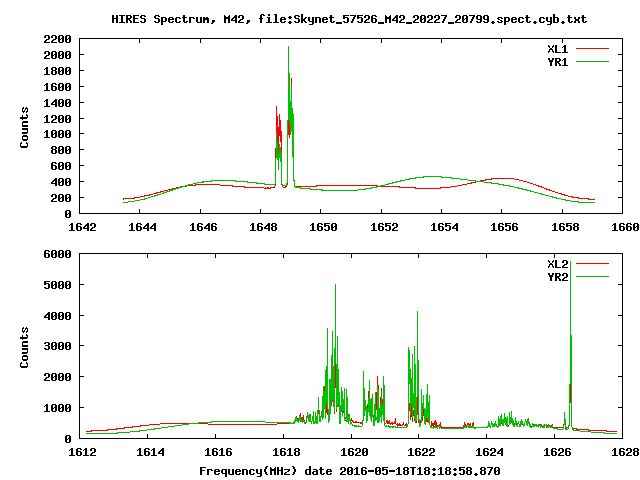Viewport: 640px width, 480px height.
Task: Click the green YR1 legend line sample
Action: pyautogui.click(x=592, y=61)
